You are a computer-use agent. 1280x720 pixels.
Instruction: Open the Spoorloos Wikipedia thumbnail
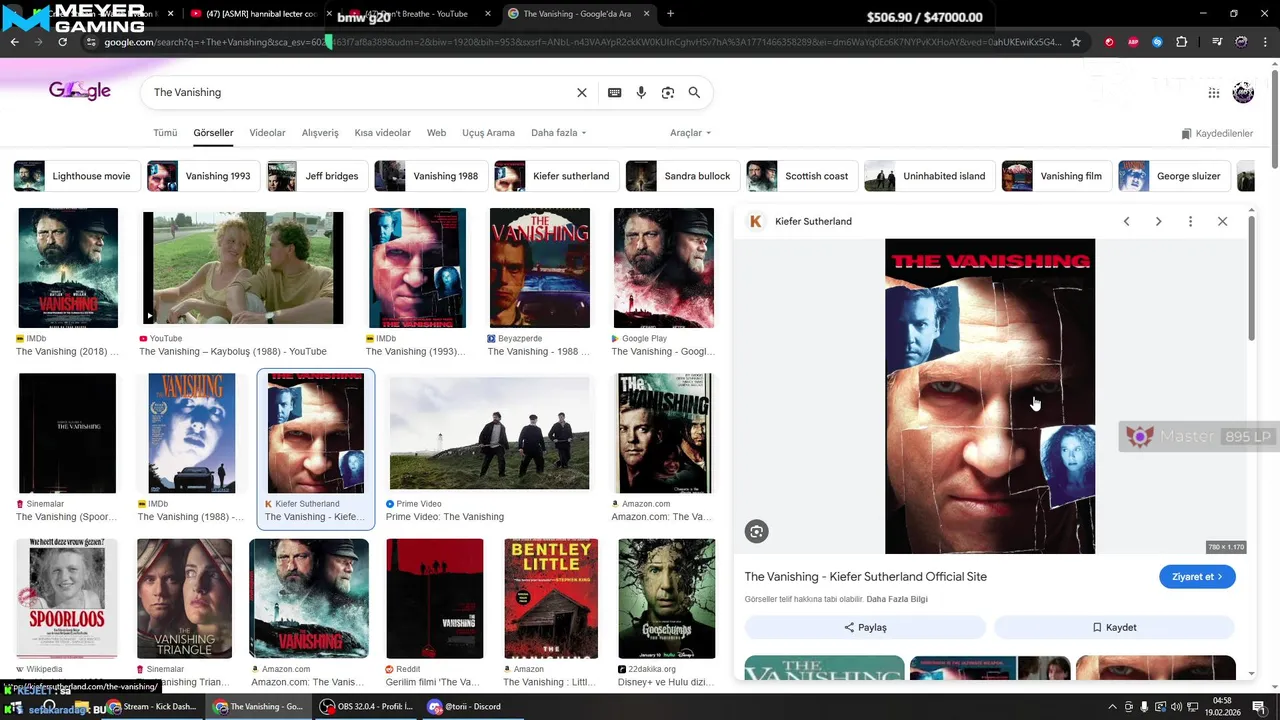67,598
